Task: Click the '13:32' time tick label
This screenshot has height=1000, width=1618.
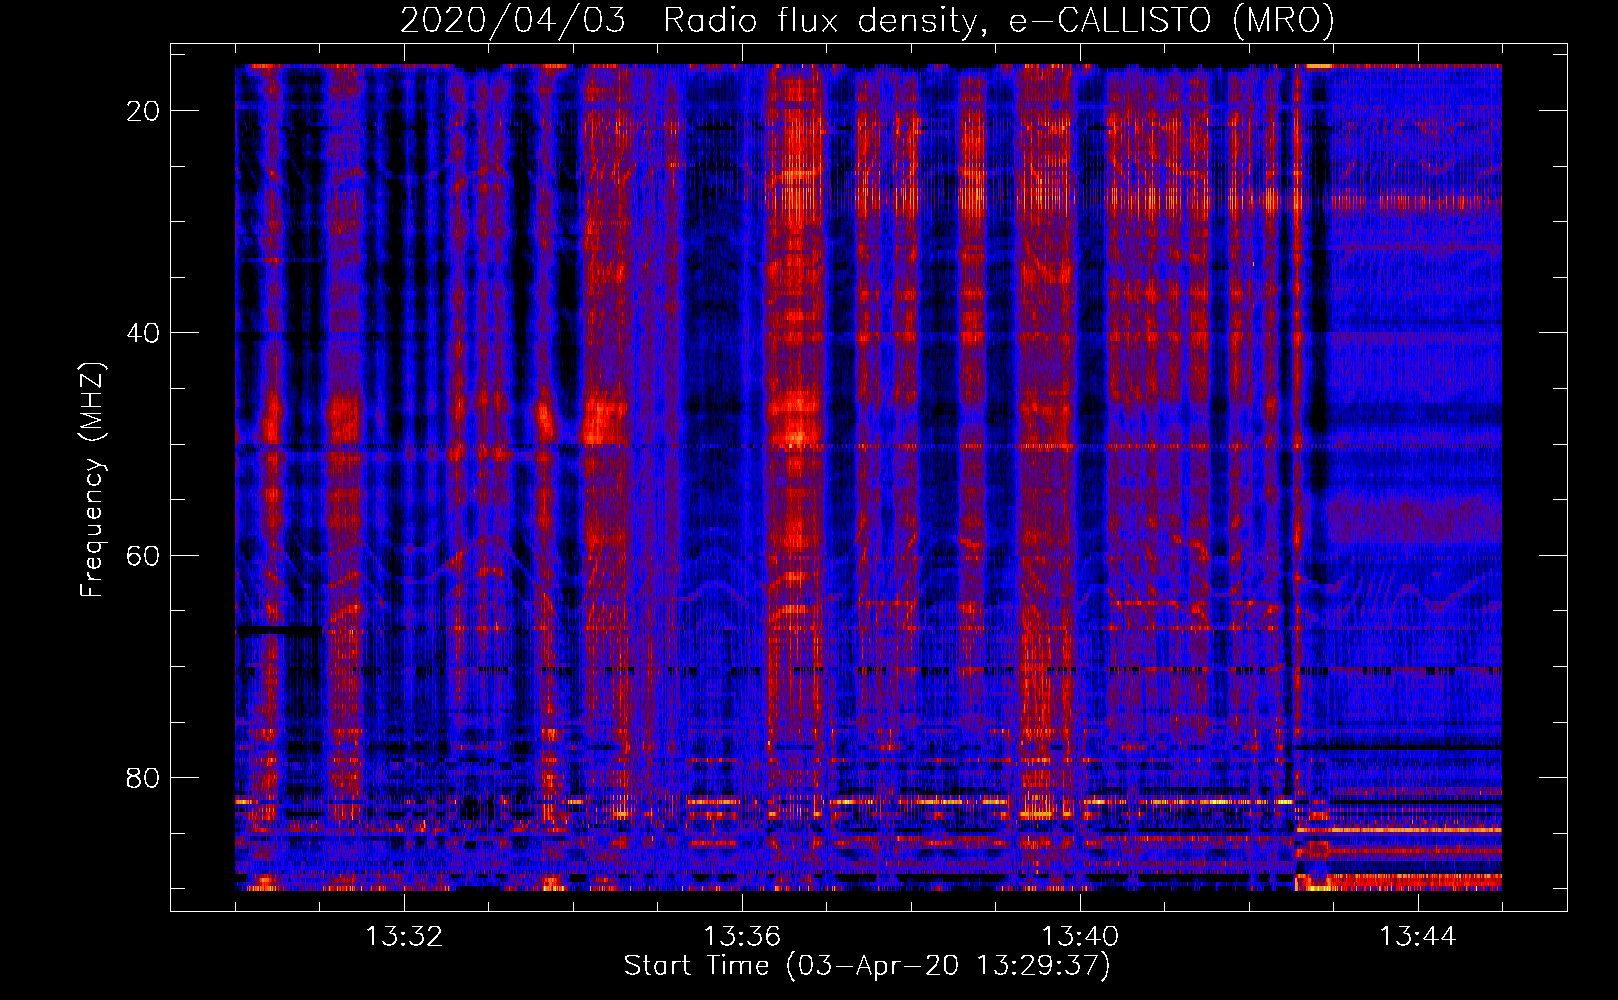Action: [404, 937]
